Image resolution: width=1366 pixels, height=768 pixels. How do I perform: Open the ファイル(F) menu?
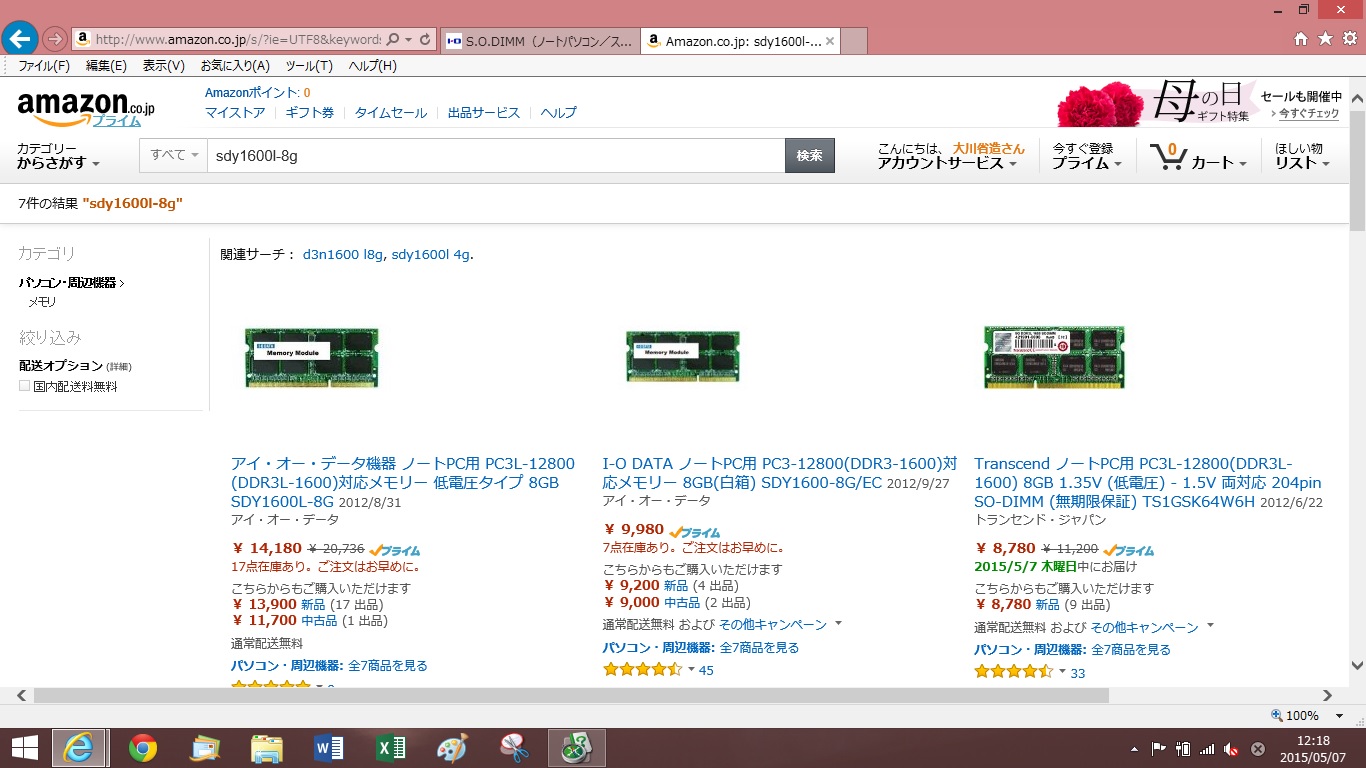pos(44,66)
